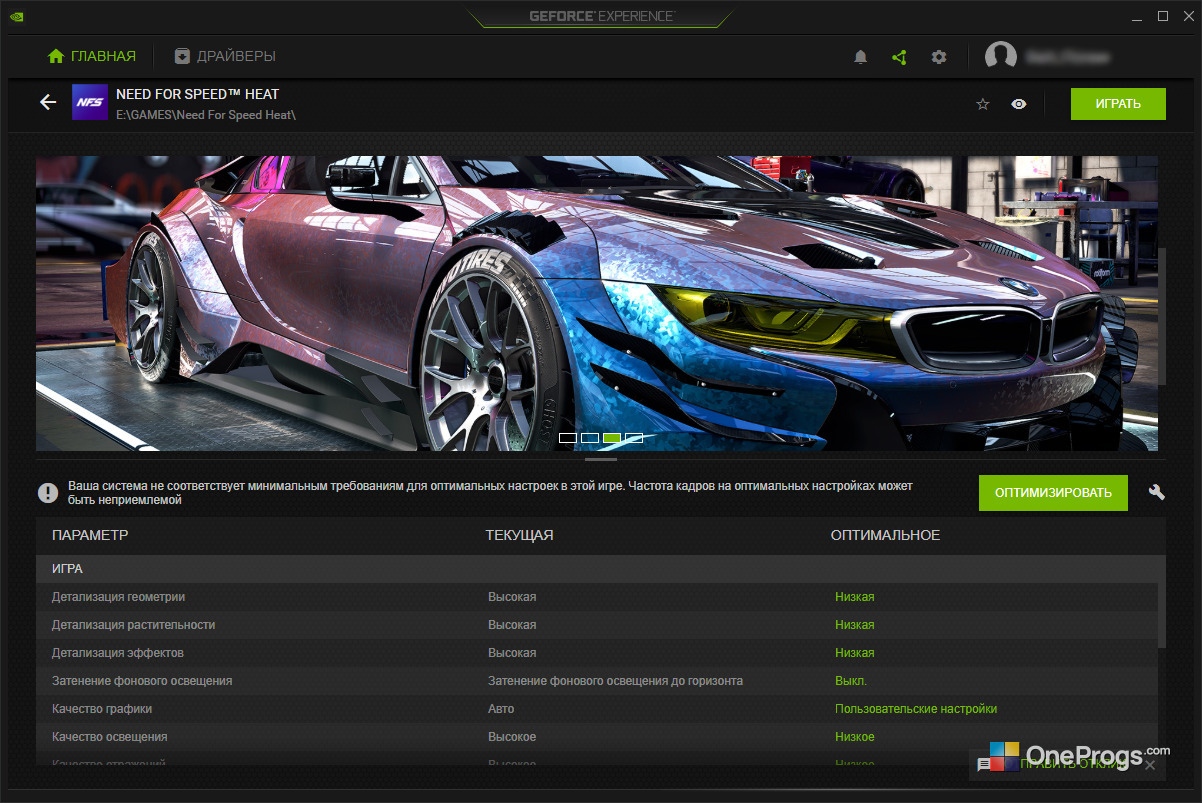Click the car screenshot image
The width and height of the screenshot is (1202, 803).
(597, 303)
